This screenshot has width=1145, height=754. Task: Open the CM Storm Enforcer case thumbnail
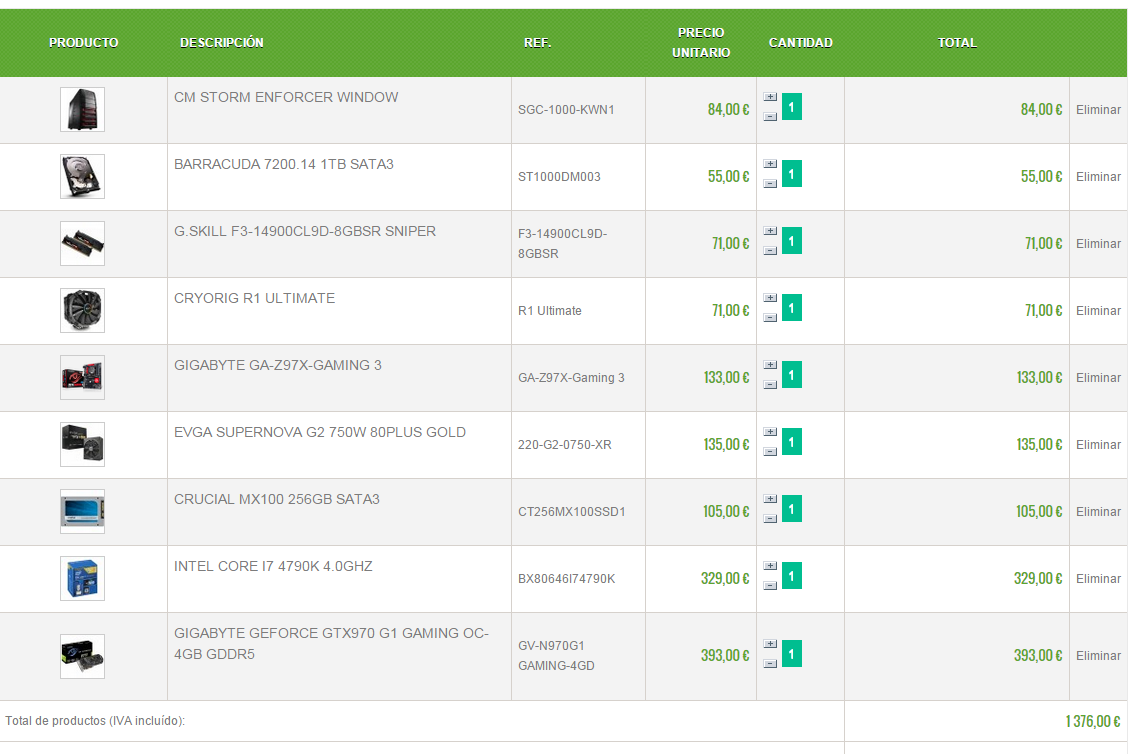tap(83, 109)
